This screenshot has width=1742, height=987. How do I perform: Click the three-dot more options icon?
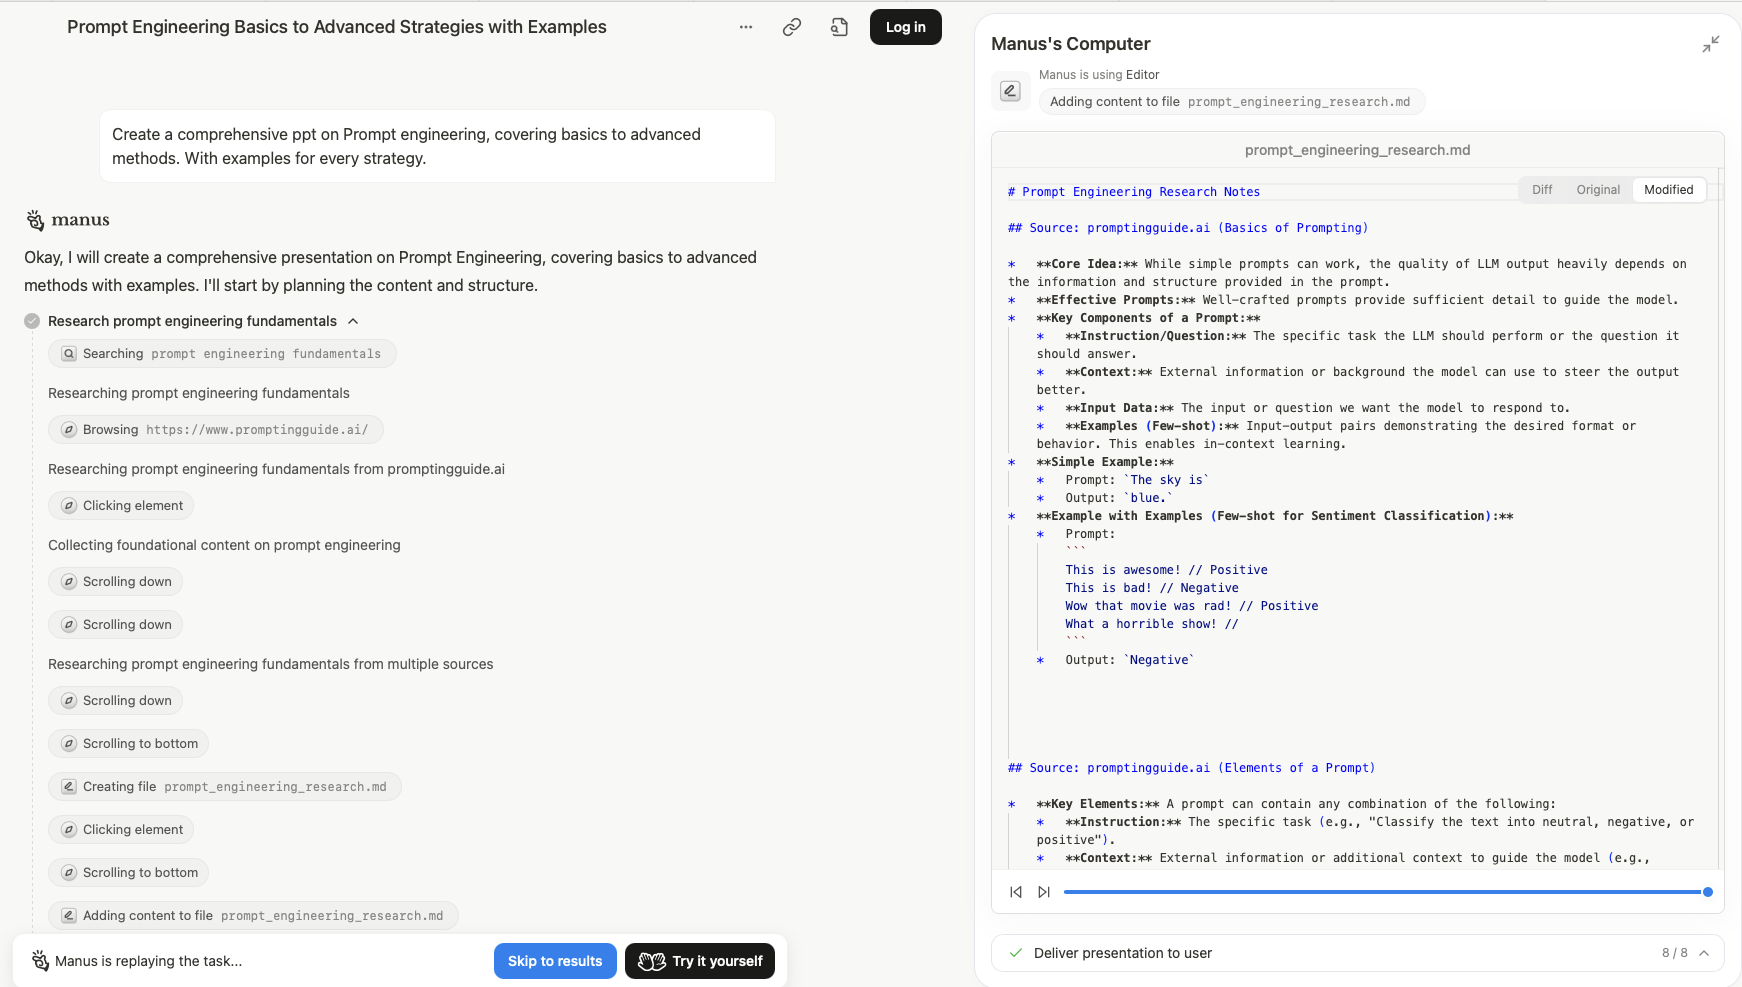point(745,27)
